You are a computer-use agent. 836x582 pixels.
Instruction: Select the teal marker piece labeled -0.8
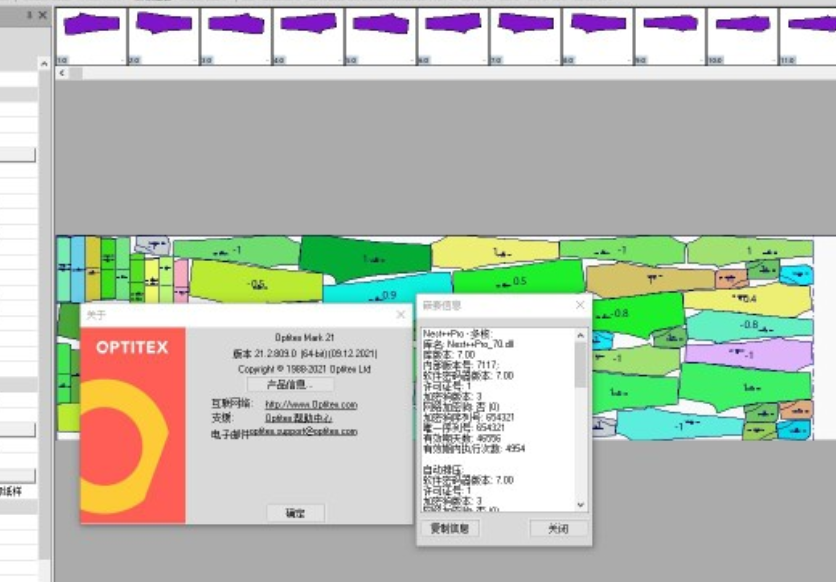coord(749,325)
